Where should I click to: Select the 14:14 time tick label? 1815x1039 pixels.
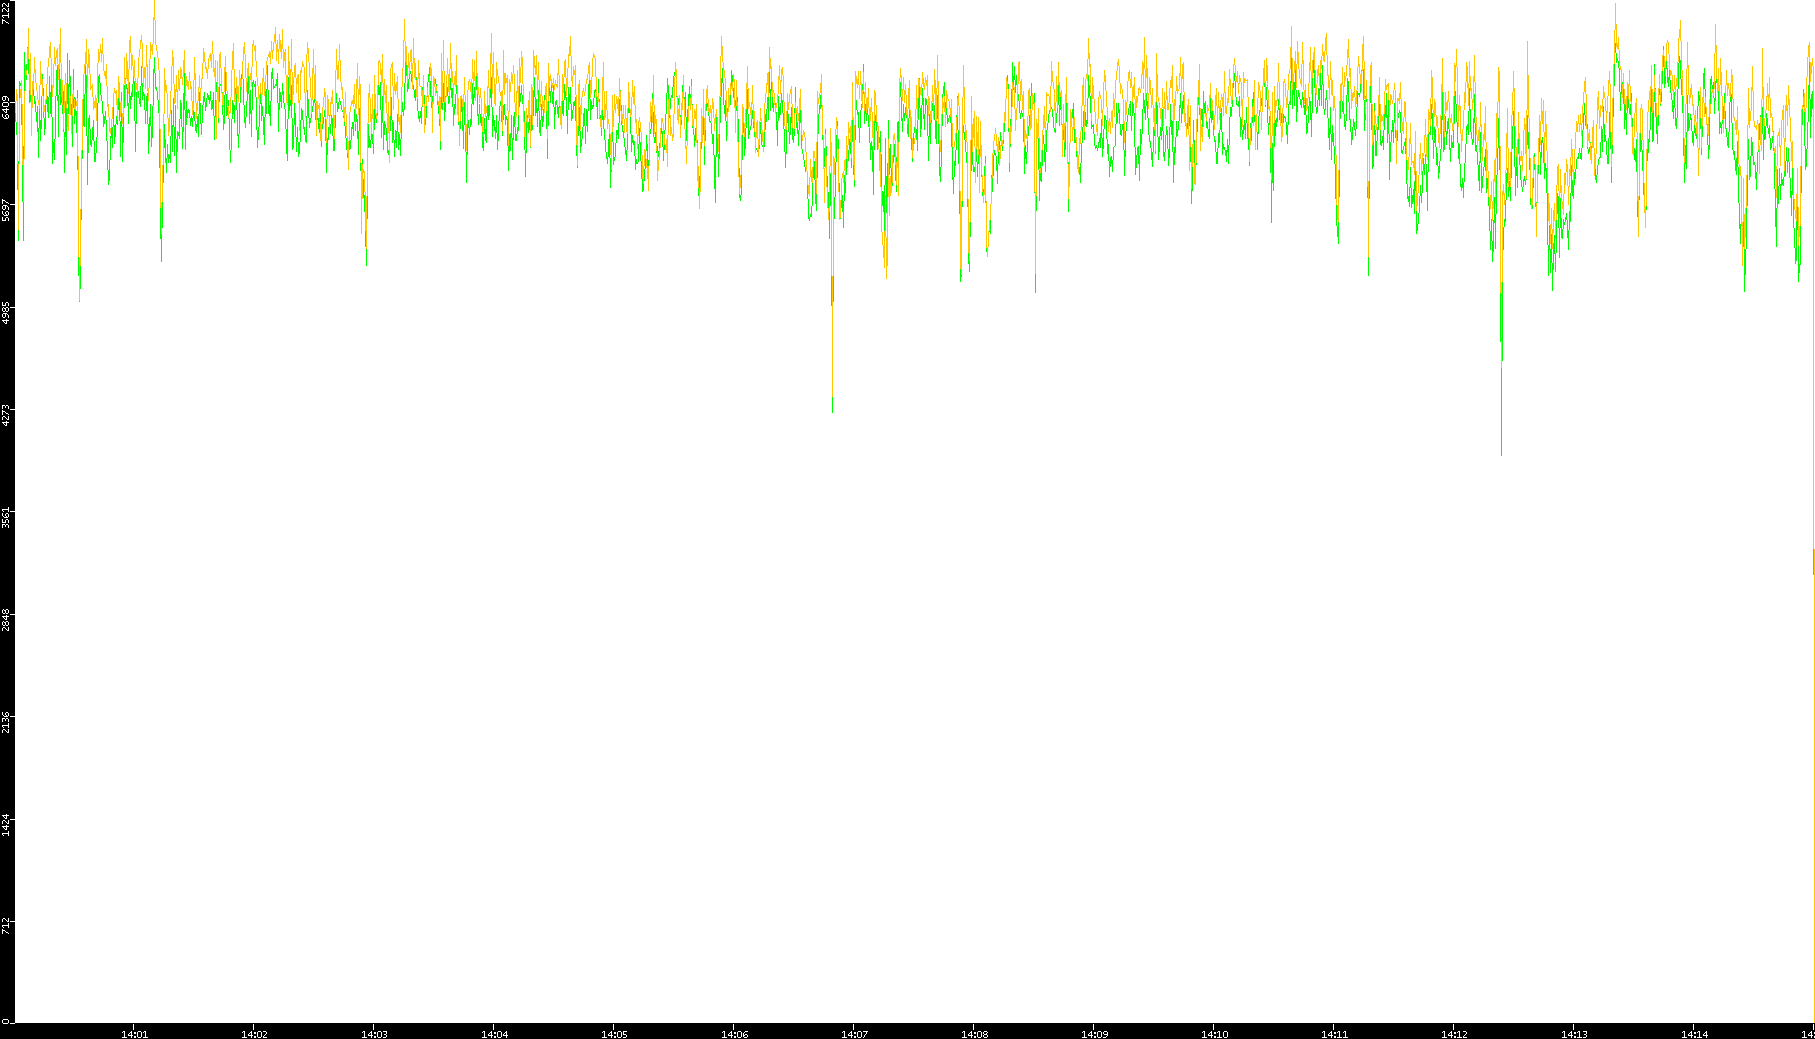click(1694, 1034)
